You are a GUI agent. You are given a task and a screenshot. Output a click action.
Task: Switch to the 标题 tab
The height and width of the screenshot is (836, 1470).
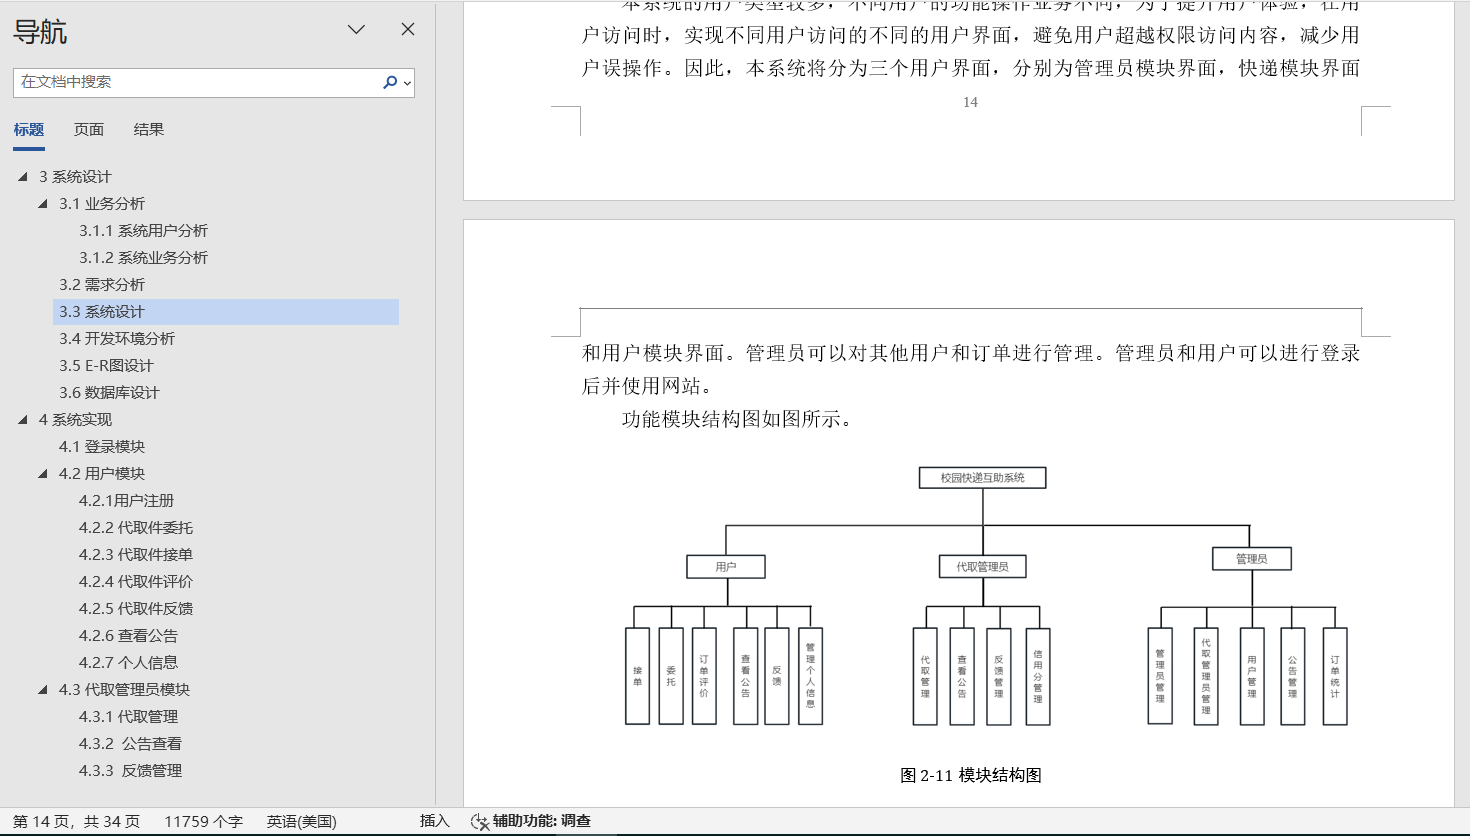29,130
